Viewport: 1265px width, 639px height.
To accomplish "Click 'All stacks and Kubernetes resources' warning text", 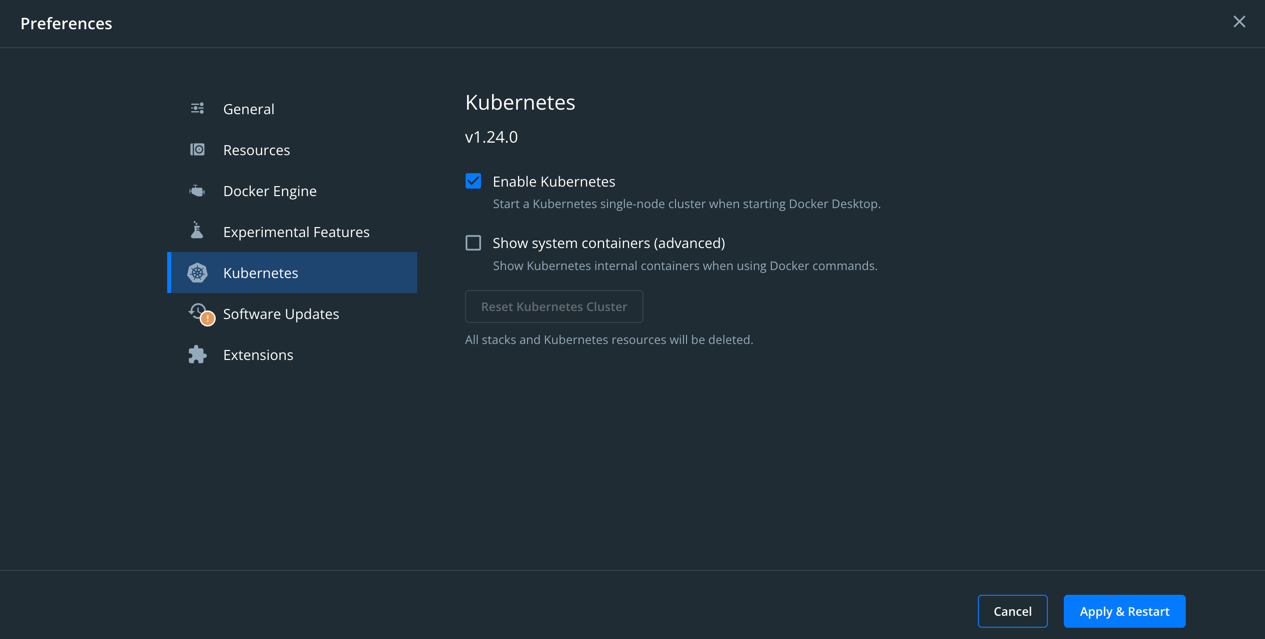I will coord(609,340).
